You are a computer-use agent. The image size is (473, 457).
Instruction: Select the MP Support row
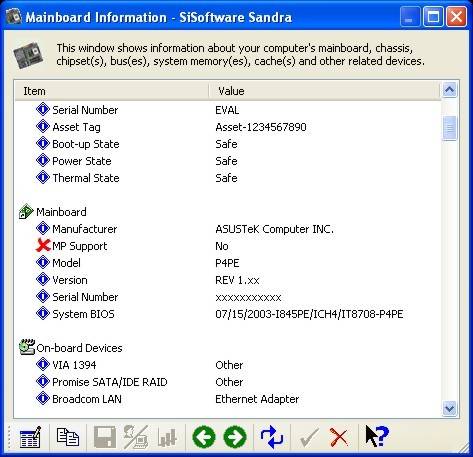tap(228, 246)
